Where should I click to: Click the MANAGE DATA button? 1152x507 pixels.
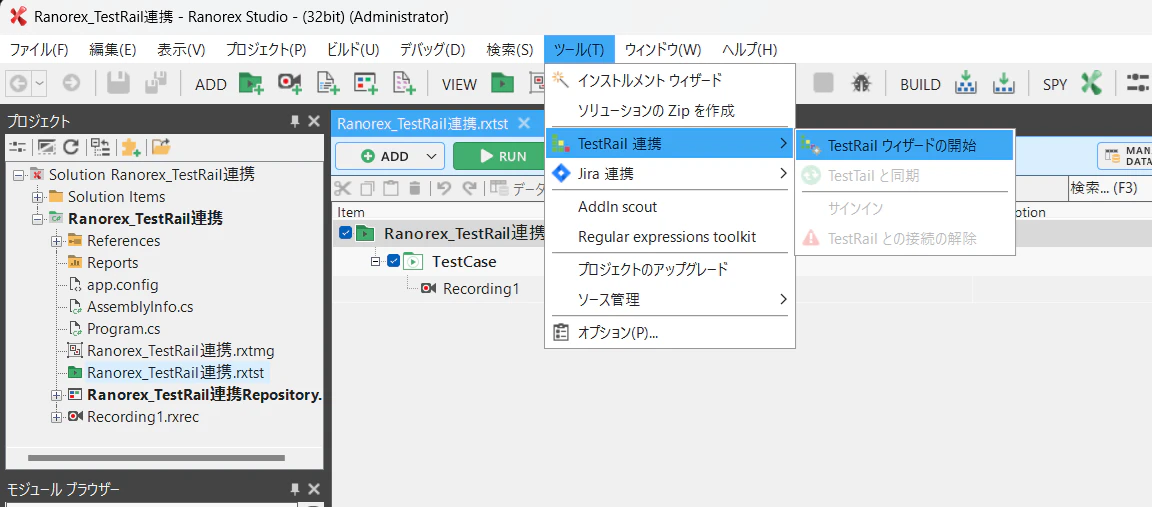click(x=1126, y=156)
